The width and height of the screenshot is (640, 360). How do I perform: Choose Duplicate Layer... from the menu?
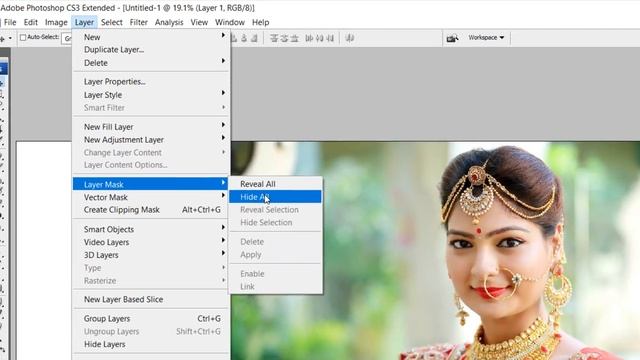(x=151, y=49)
